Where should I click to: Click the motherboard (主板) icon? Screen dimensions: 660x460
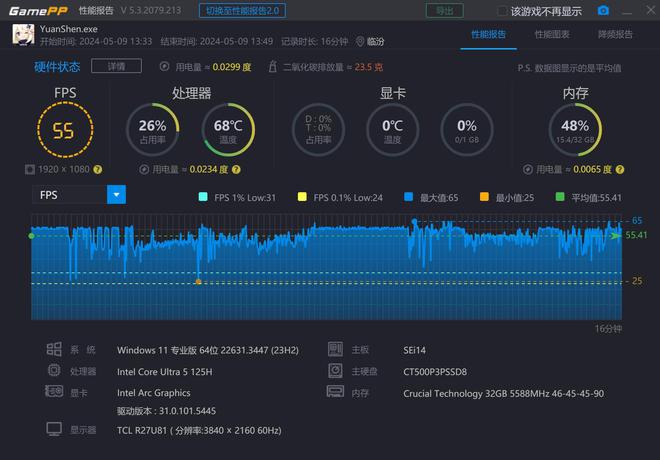pyautogui.click(x=335, y=349)
